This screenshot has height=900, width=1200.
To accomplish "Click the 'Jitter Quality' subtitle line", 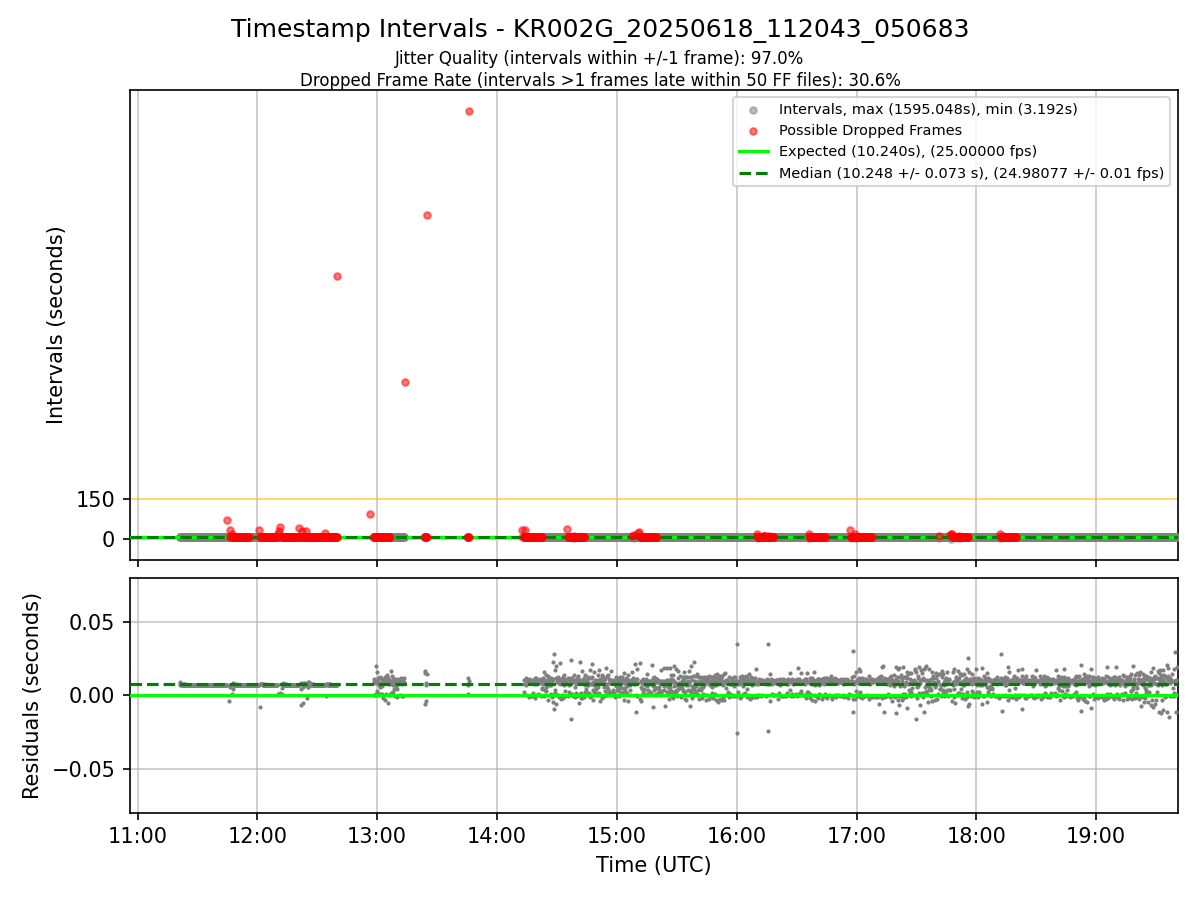I will tap(599, 59).
